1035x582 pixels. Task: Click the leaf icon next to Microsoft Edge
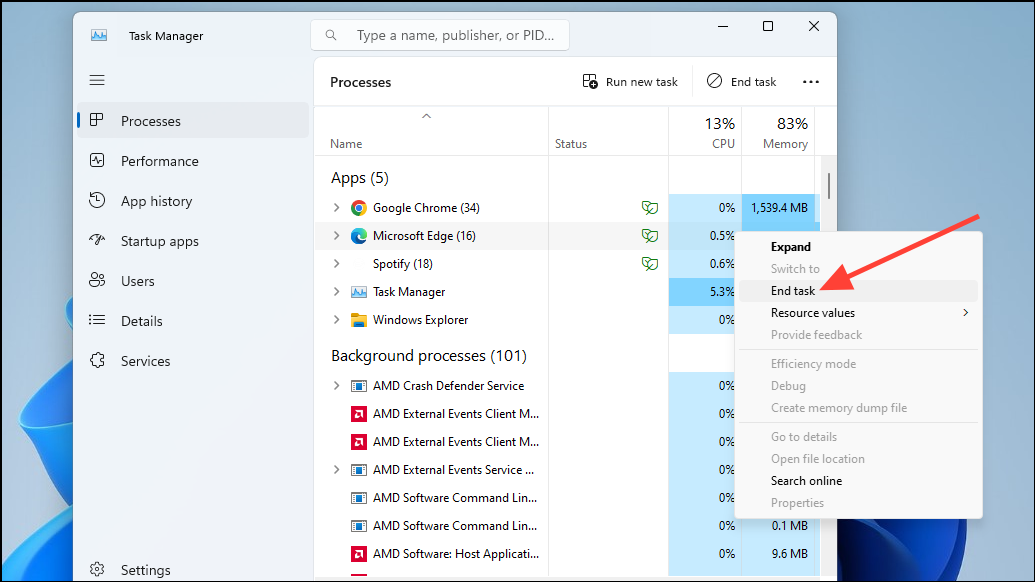[x=650, y=236]
